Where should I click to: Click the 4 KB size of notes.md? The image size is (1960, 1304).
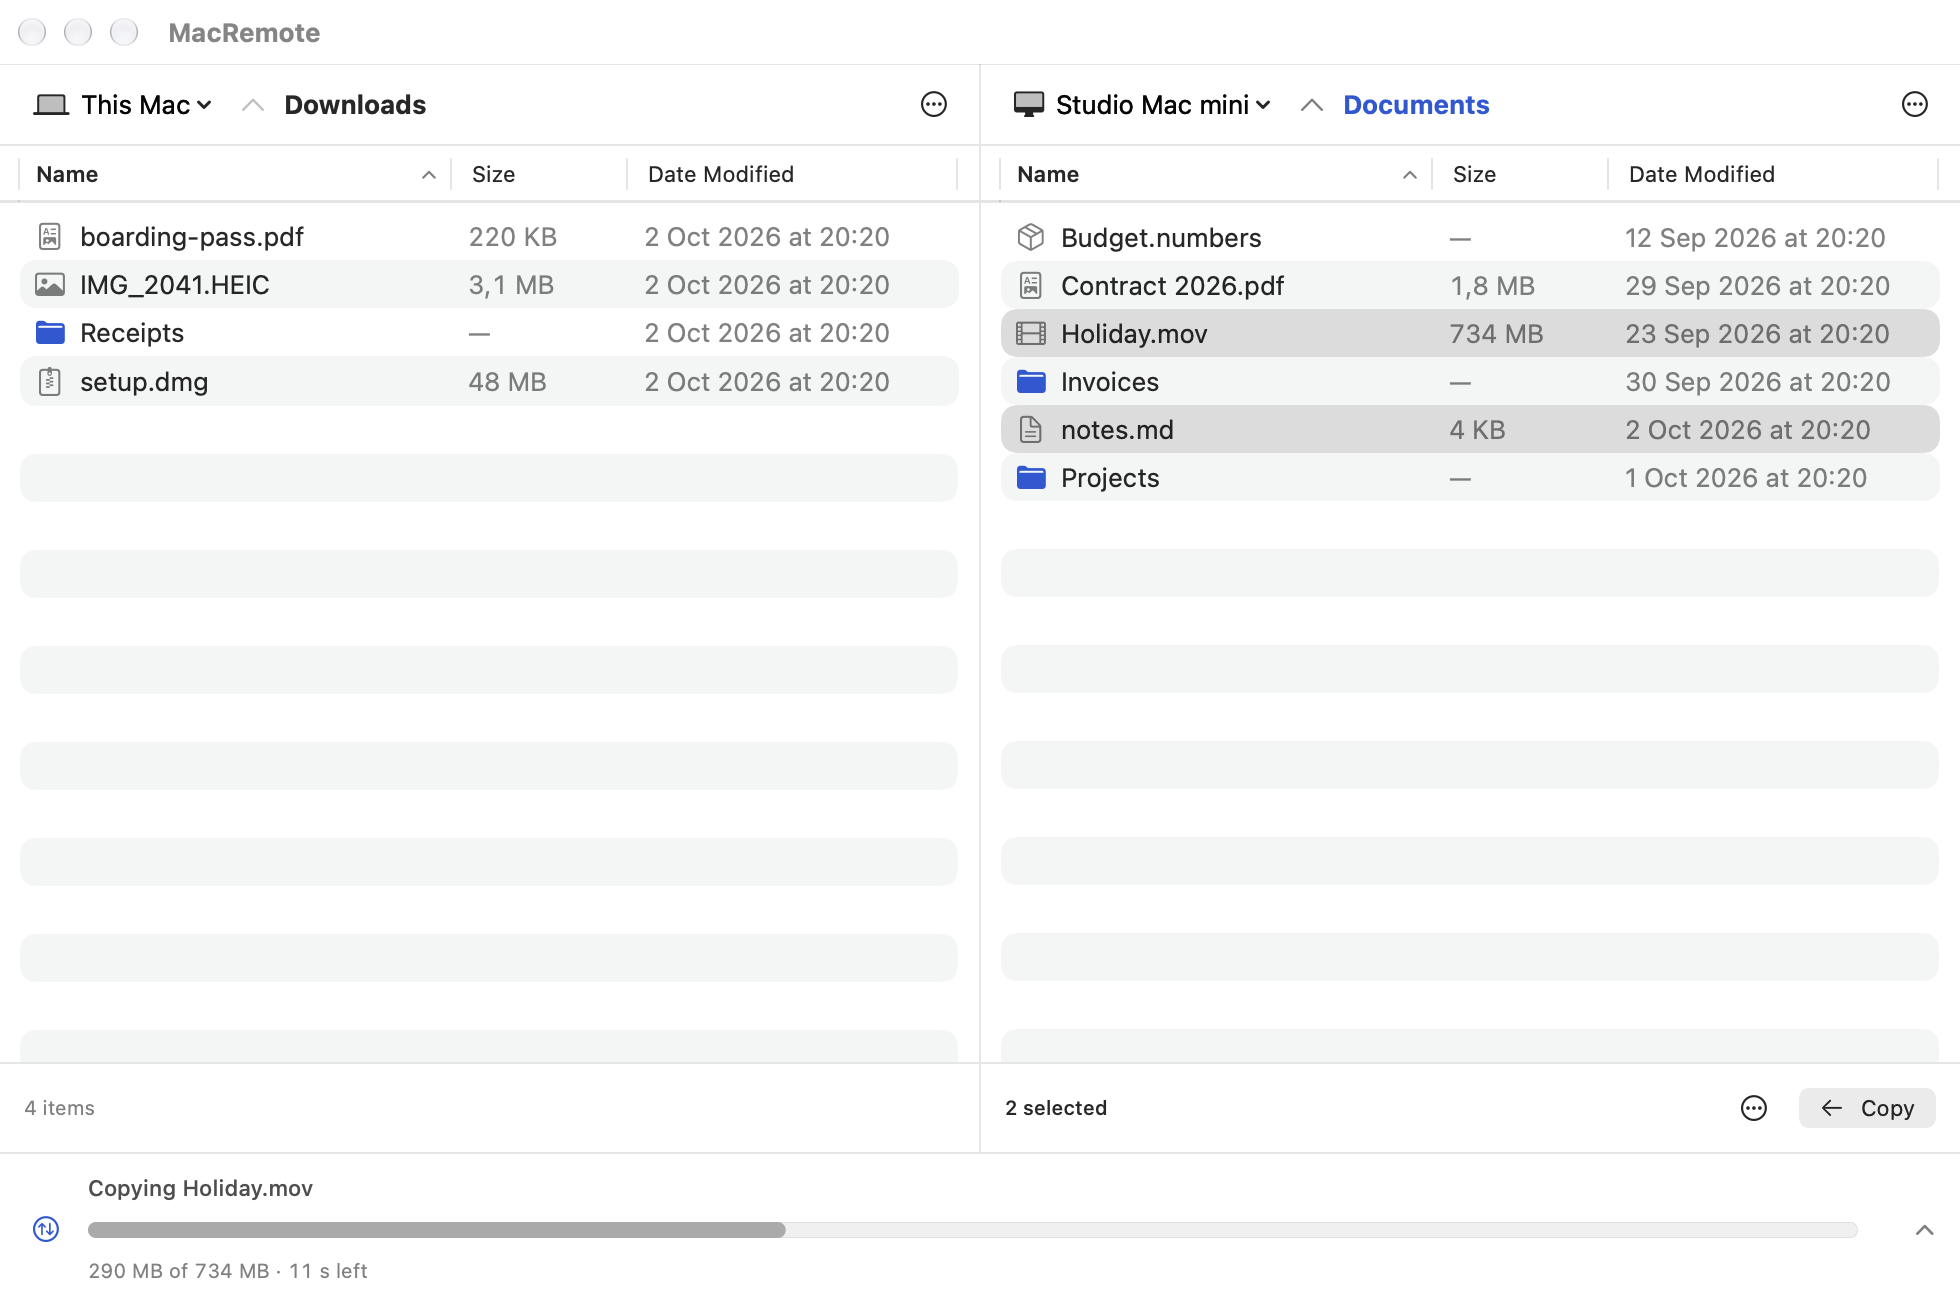point(1478,430)
